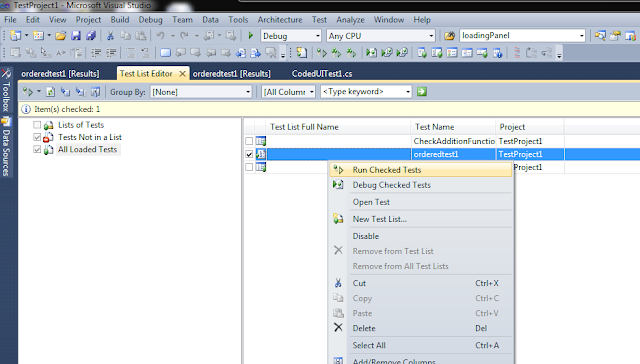The height and width of the screenshot is (364, 640).
Task: Click the Increase Indent icon
Action: [111, 53]
